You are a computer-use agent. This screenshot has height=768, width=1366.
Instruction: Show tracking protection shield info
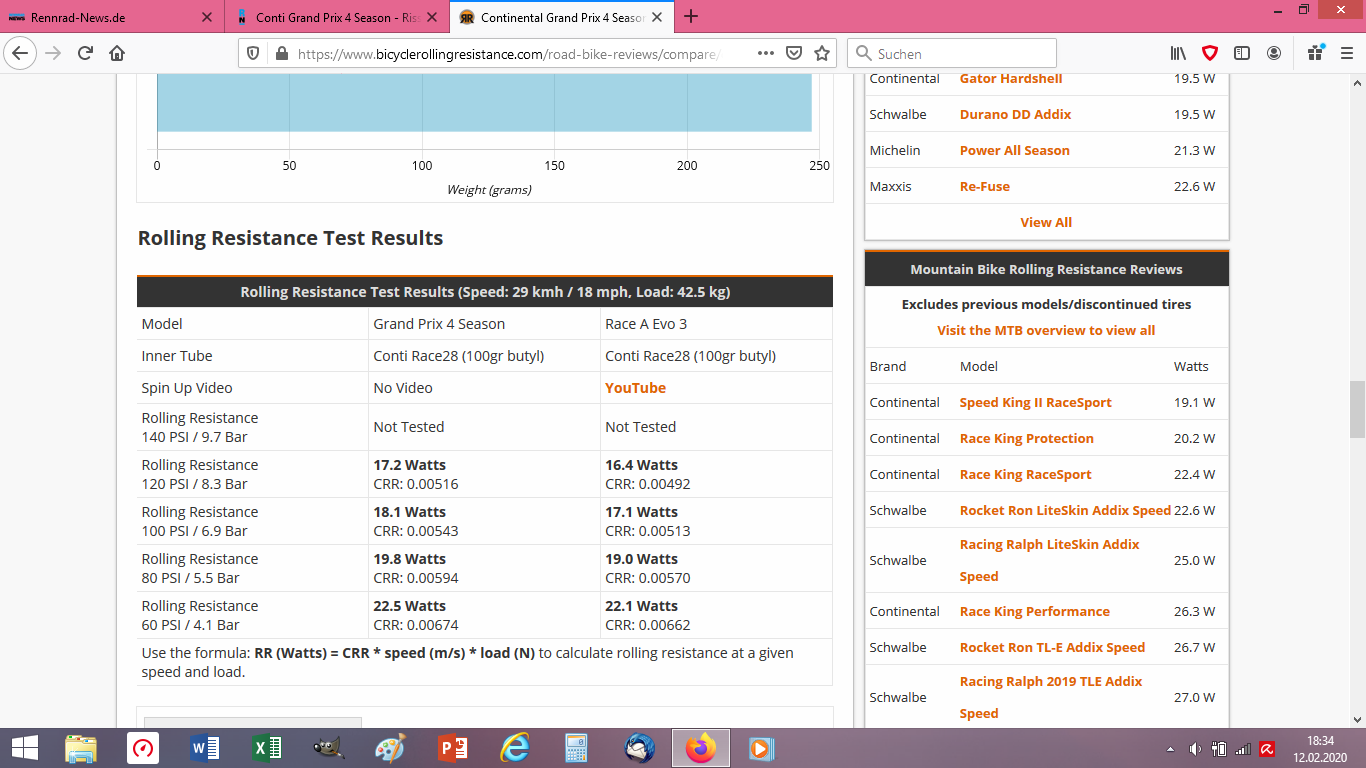(253, 54)
